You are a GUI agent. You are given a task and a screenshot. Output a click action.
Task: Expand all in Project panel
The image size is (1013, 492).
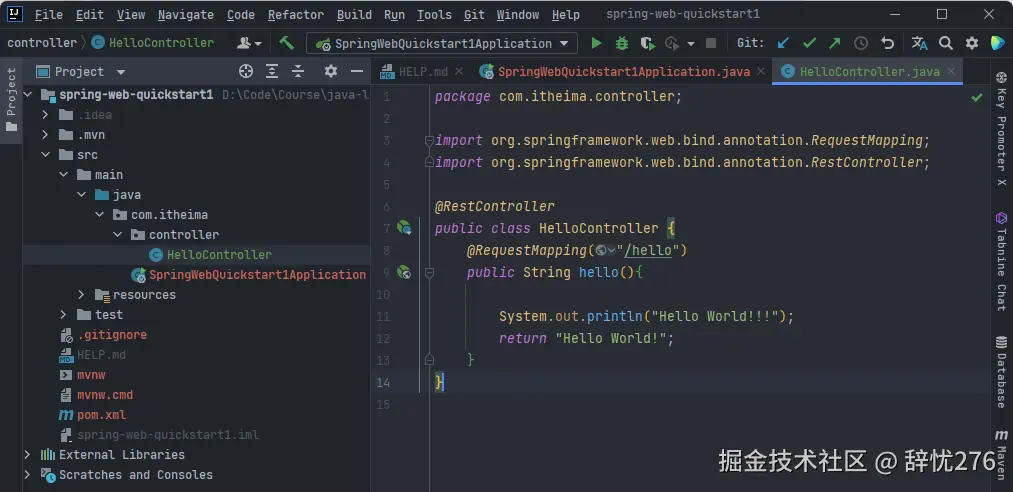pos(273,71)
